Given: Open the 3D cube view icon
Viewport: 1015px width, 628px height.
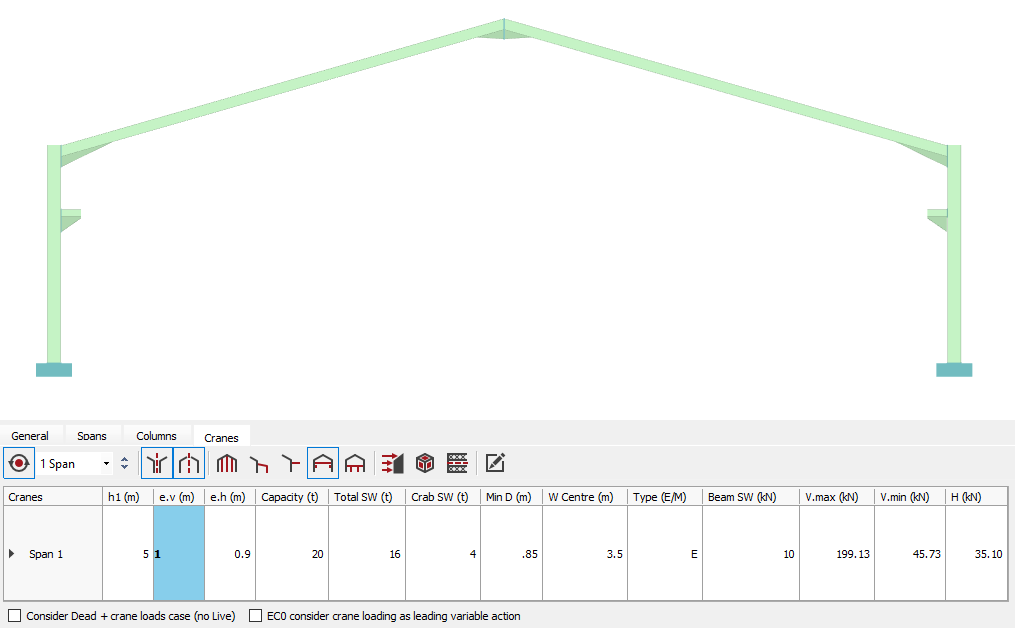Looking at the screenshot, I should click(425, 464).
